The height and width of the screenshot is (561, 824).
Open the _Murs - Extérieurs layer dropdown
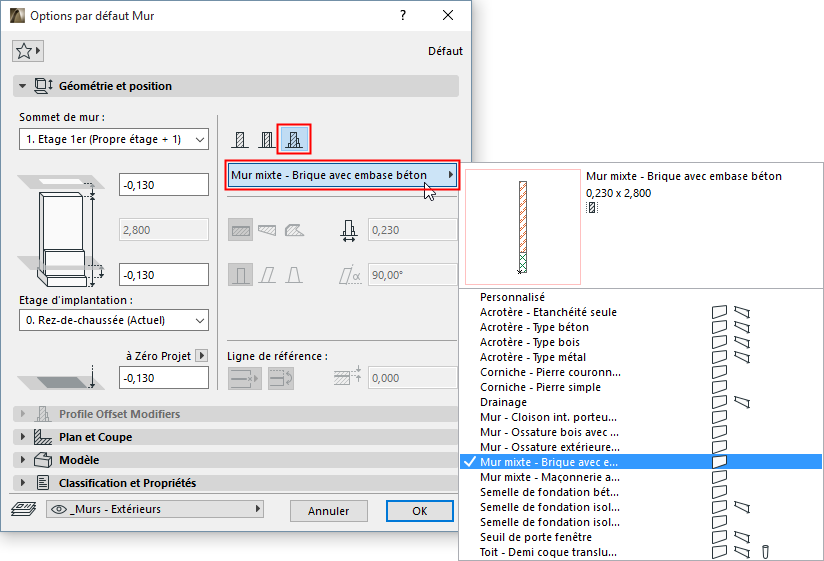155,509
